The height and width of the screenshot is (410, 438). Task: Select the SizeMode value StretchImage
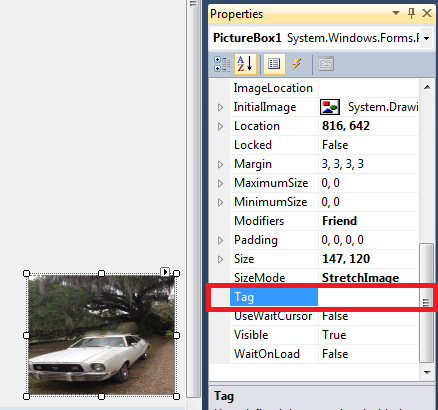[x=360, y=278]
